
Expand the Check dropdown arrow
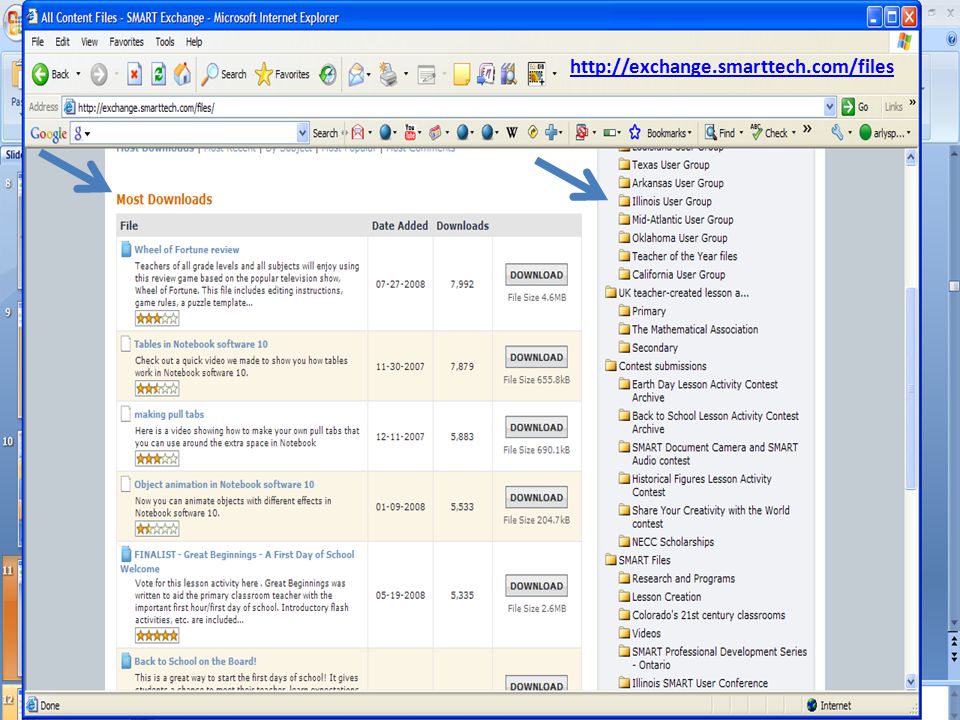794,133
